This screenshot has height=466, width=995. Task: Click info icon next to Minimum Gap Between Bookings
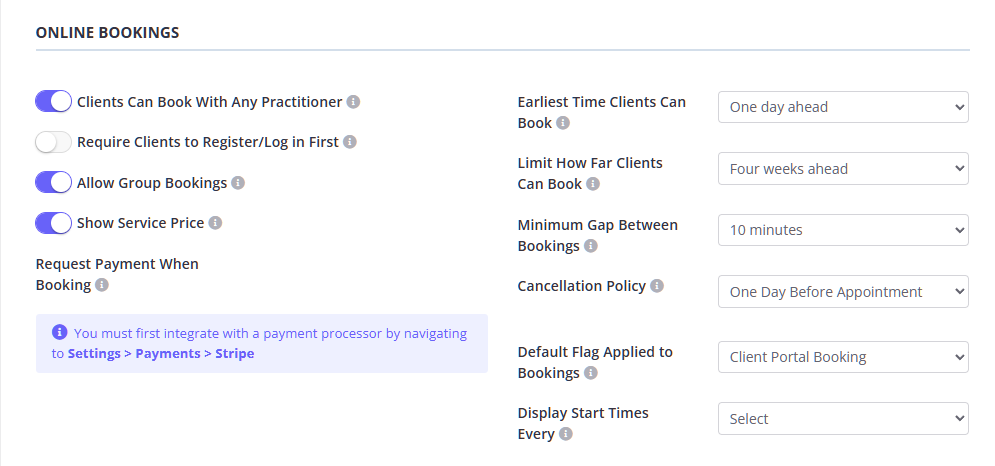[591, 246]
